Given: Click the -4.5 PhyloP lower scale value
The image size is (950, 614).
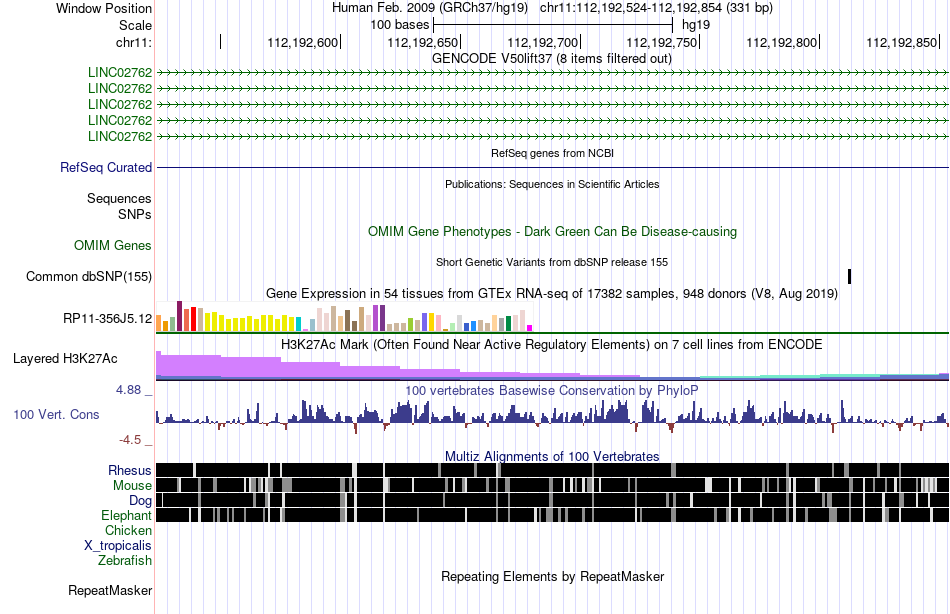Looking at the screenshot, I should (x=130, y=439).
